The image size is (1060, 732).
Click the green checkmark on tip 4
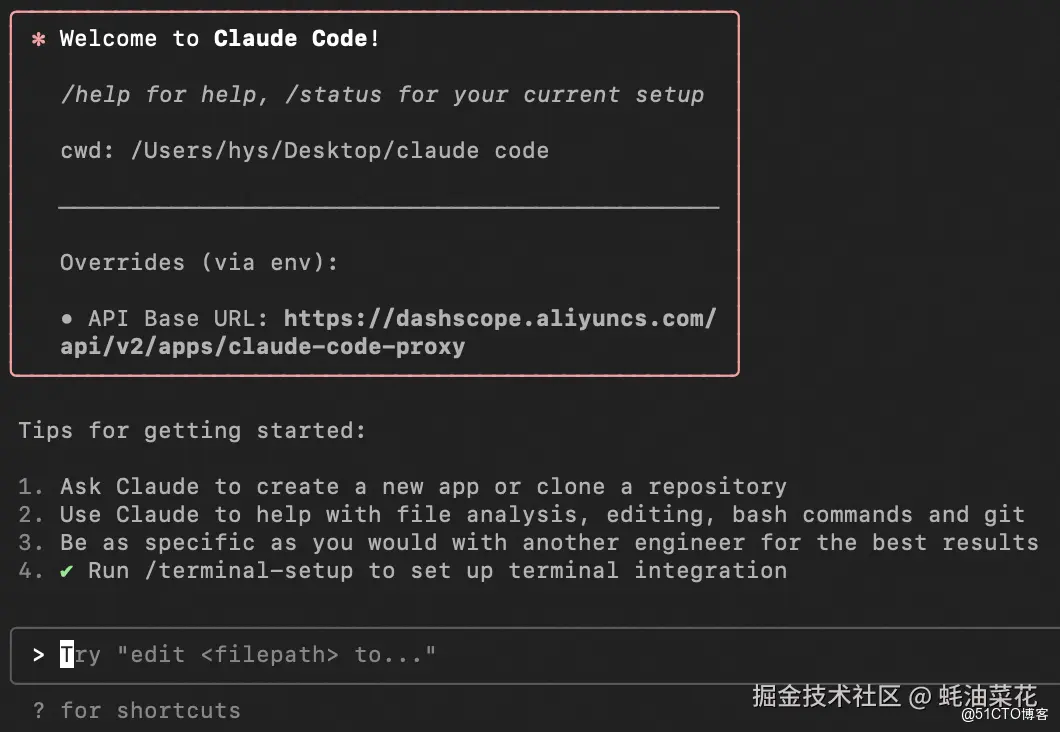(x=67, y=570)
